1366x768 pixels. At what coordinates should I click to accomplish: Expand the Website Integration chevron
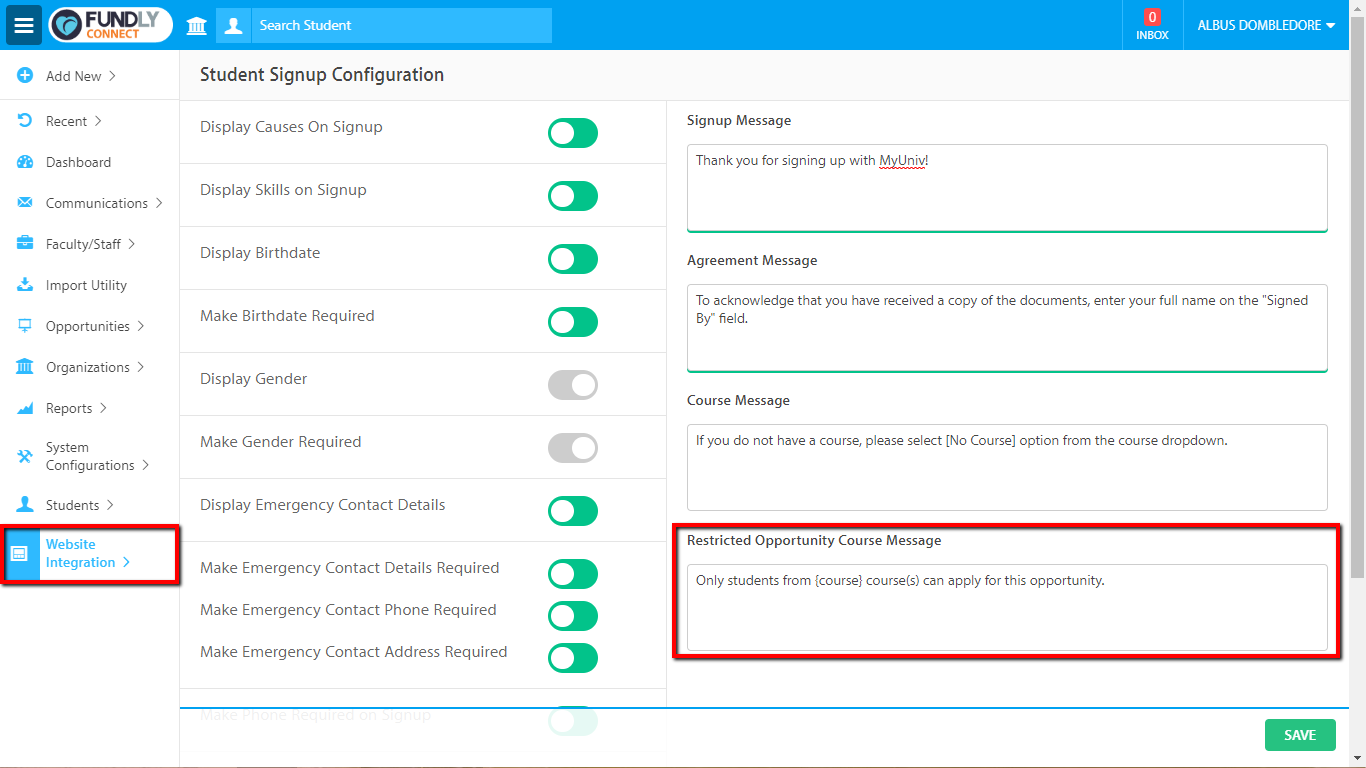coord(126,562)
